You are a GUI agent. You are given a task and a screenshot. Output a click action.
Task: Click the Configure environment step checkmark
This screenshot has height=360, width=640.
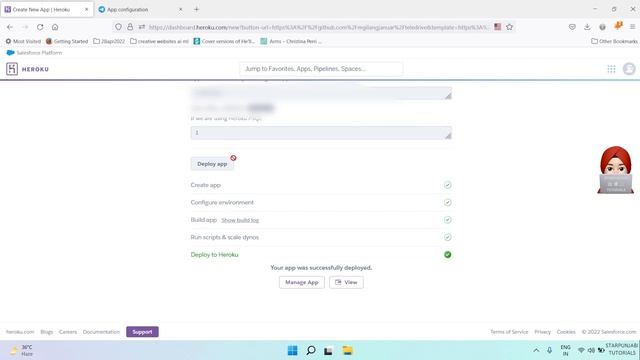coord(447,202)
